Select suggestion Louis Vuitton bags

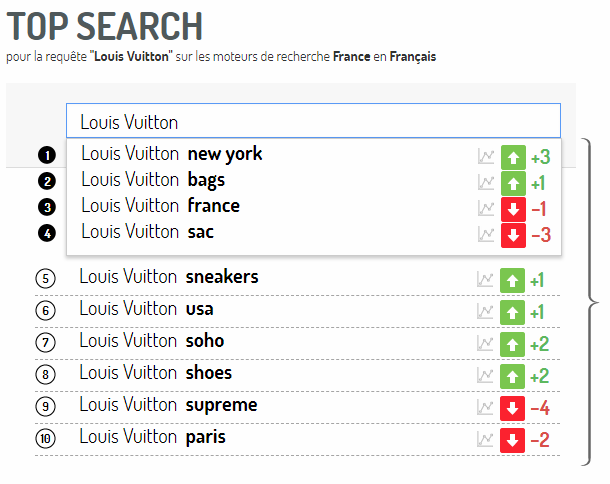click(153, 180)
